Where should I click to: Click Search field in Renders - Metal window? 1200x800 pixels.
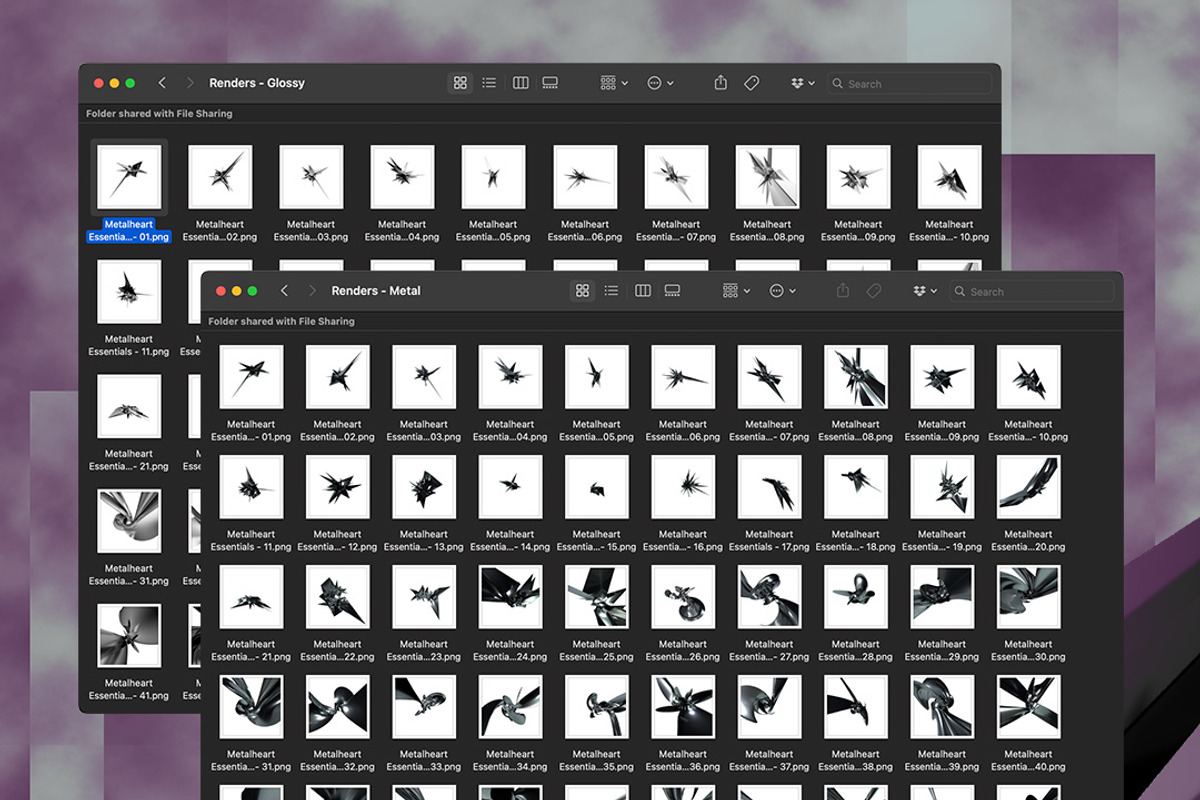click(1030, 291)
